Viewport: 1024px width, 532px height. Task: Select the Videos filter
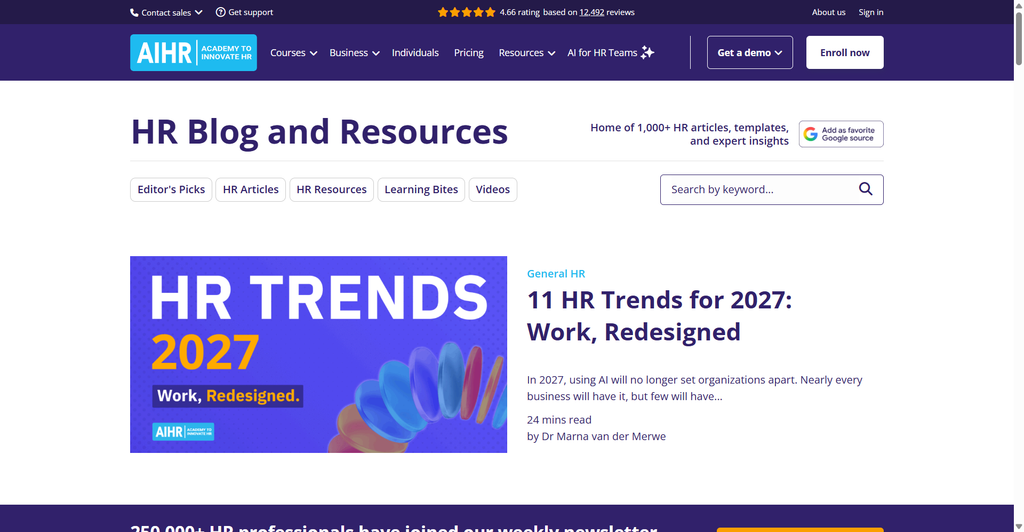click(493, 189)
